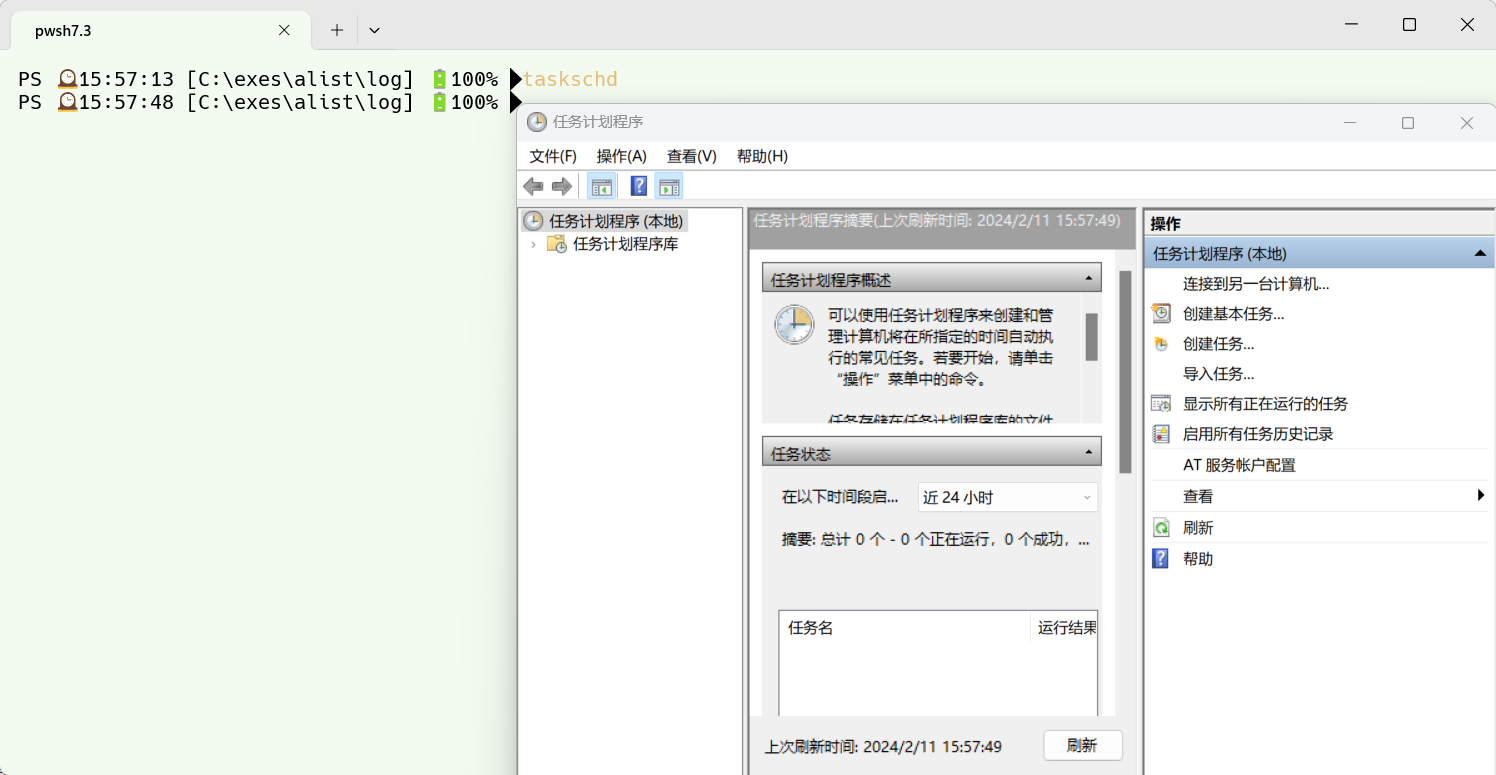Click 创建任务... action text

click(x=1218, y=344)
